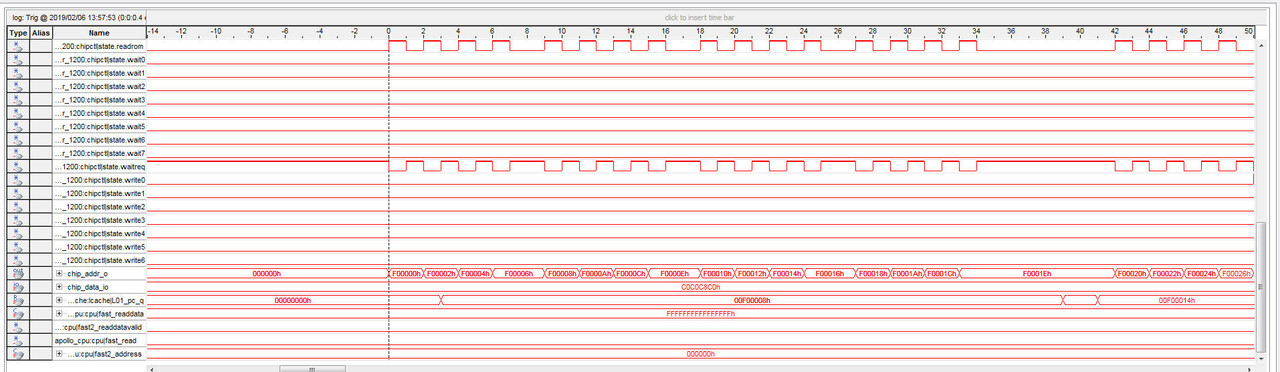Click the 'click to insert time bar' strip
Image resolution: width=1280 pixels, height=372 pixels.
click(x=699, y=17)
